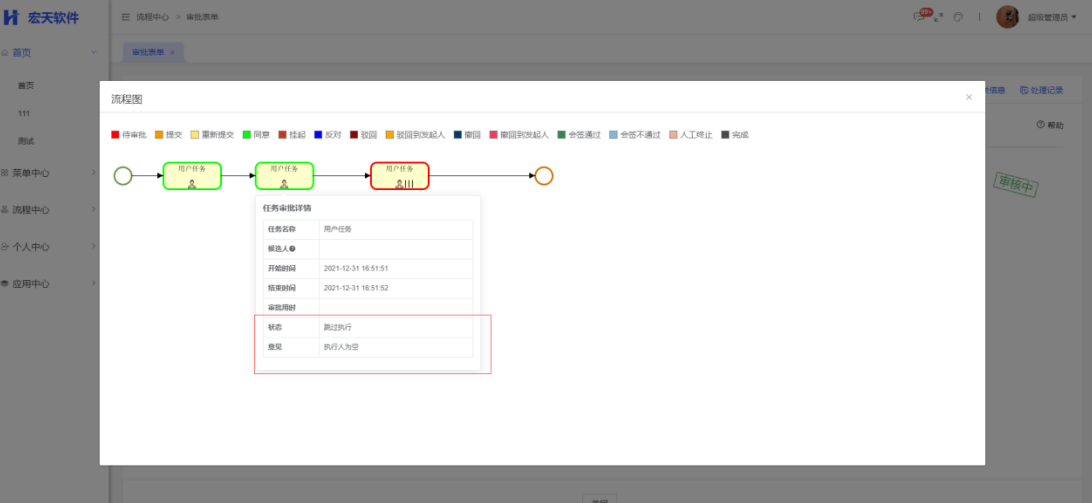Click the 跳过执行 status value

(338, 327)
